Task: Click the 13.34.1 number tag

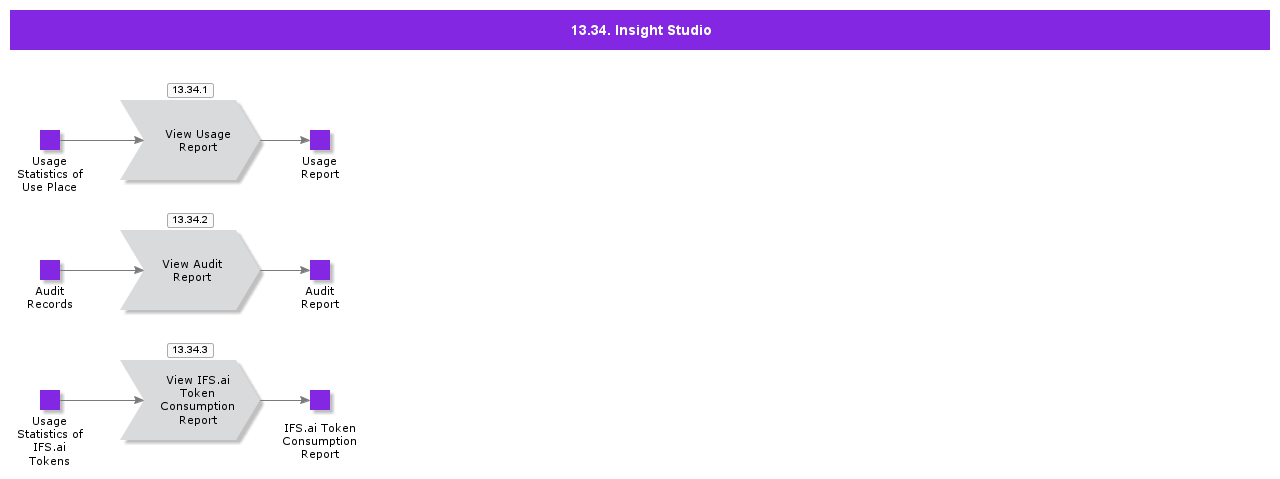Action: point(190,90)
